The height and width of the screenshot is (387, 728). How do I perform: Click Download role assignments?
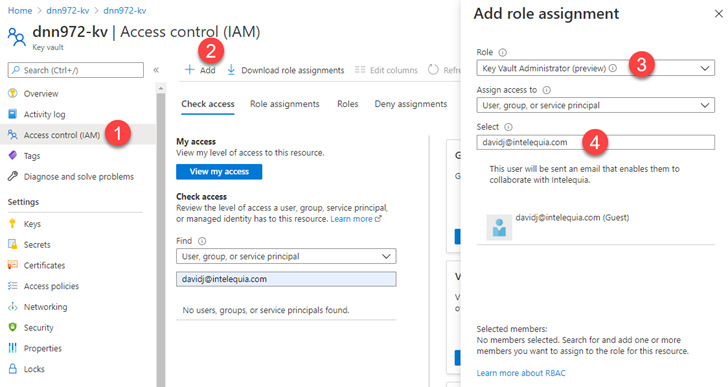tap(286, 70)
